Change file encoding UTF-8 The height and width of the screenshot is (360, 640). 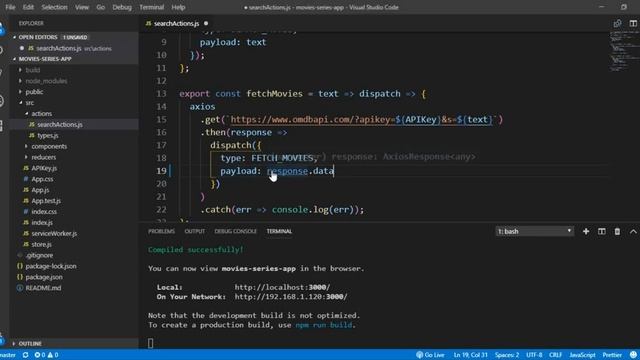(534, 355)
